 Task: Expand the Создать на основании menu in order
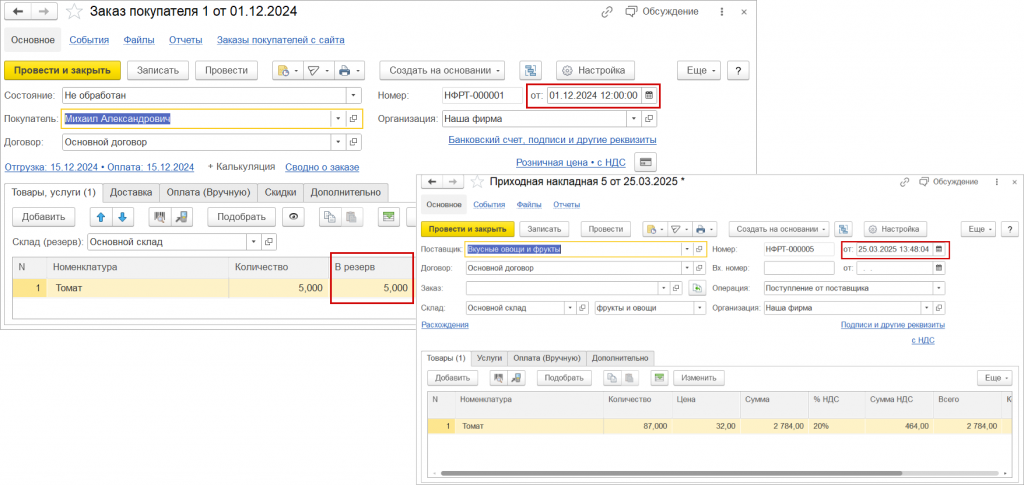pos(442,70)
